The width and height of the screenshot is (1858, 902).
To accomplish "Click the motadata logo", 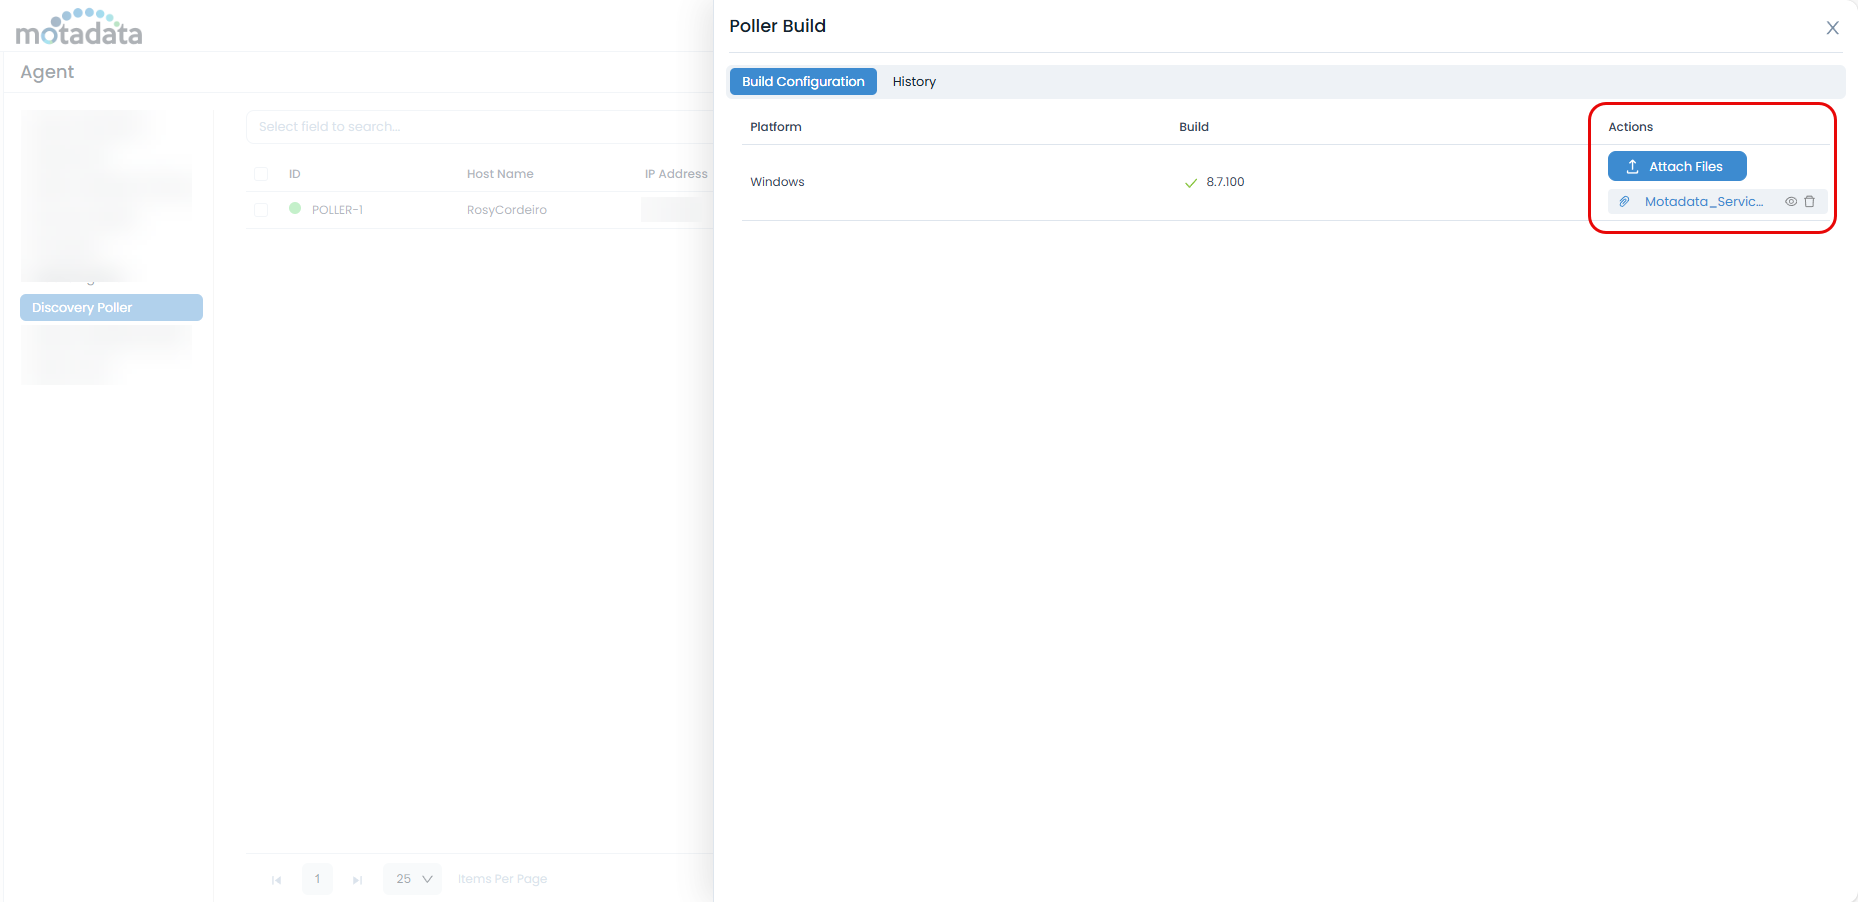I will click(79, 28).
